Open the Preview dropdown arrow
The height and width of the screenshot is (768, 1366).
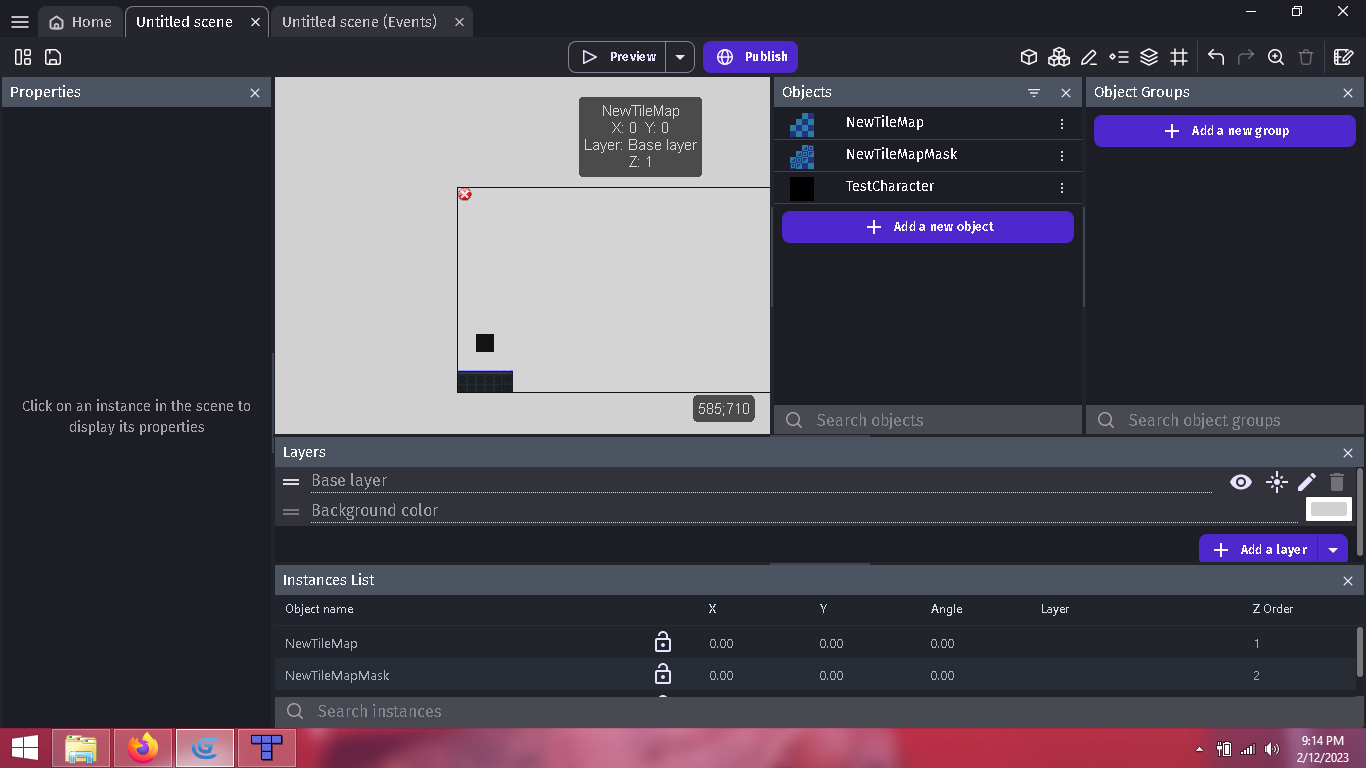pyautogui.click(x=680, y=57)
